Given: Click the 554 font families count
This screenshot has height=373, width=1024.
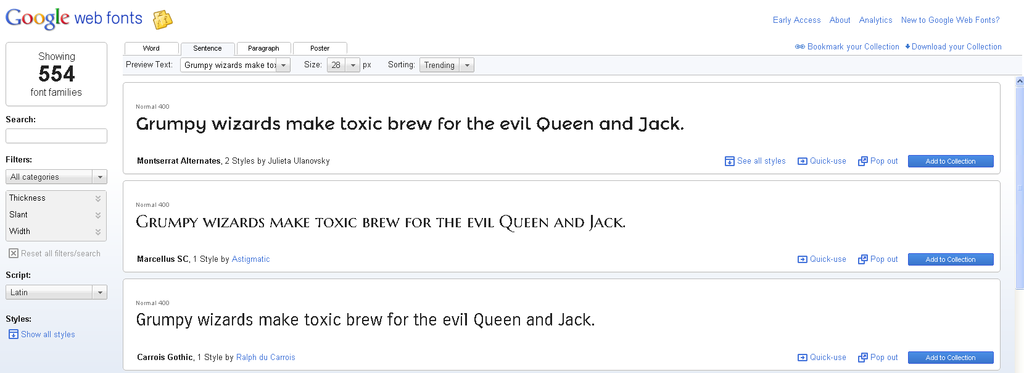Looking at the screenshot, I should pyautogui.click(x=56, y=74).
